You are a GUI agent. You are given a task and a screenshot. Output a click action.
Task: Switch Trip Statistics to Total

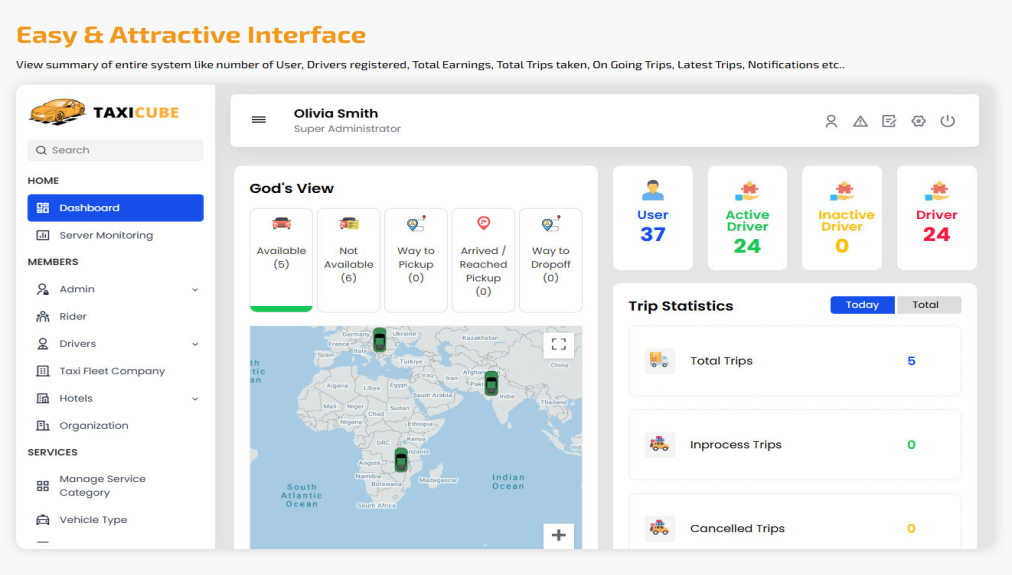pos(926,305)
